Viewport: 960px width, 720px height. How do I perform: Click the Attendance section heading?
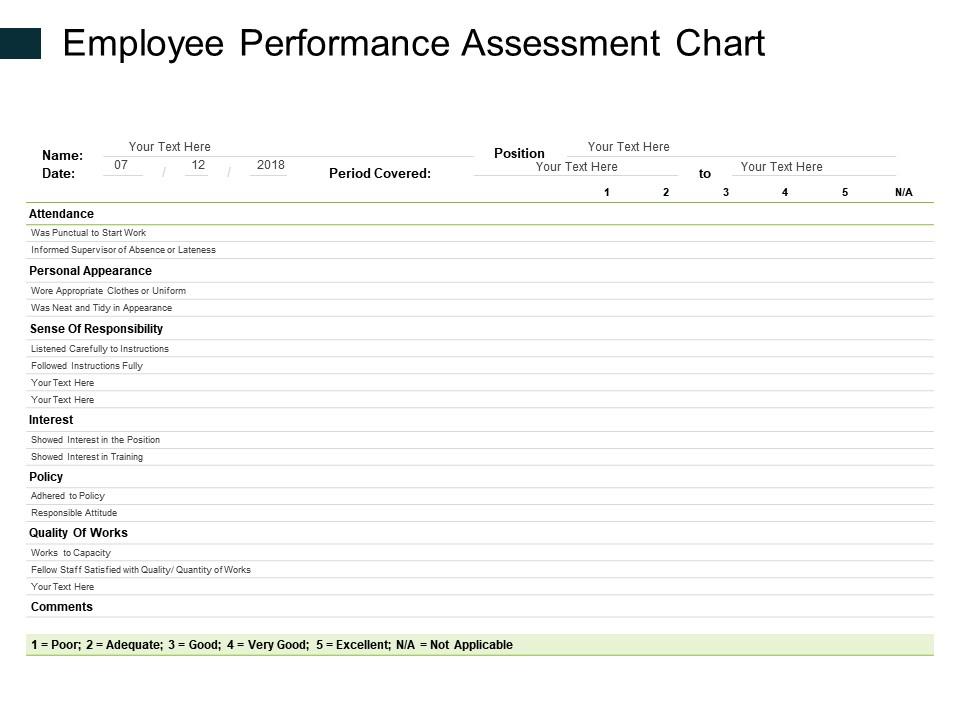61,214
